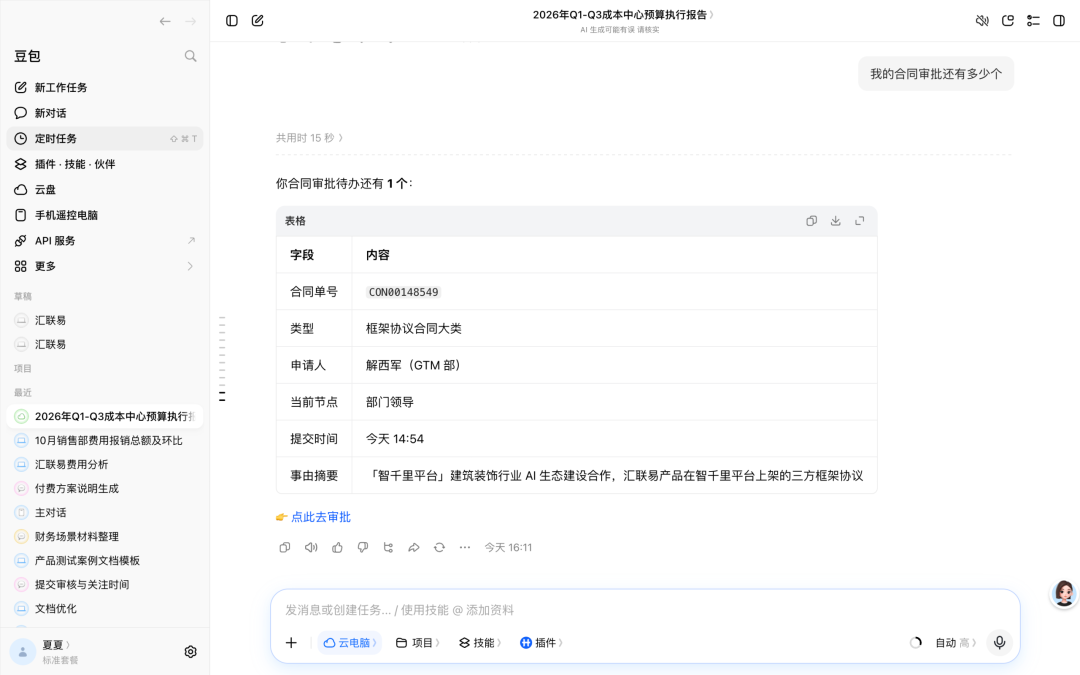Screen dimensions: 1080x675
Task: Open the 项目 selector in the input bar
Action: click(x=417, y=643)
